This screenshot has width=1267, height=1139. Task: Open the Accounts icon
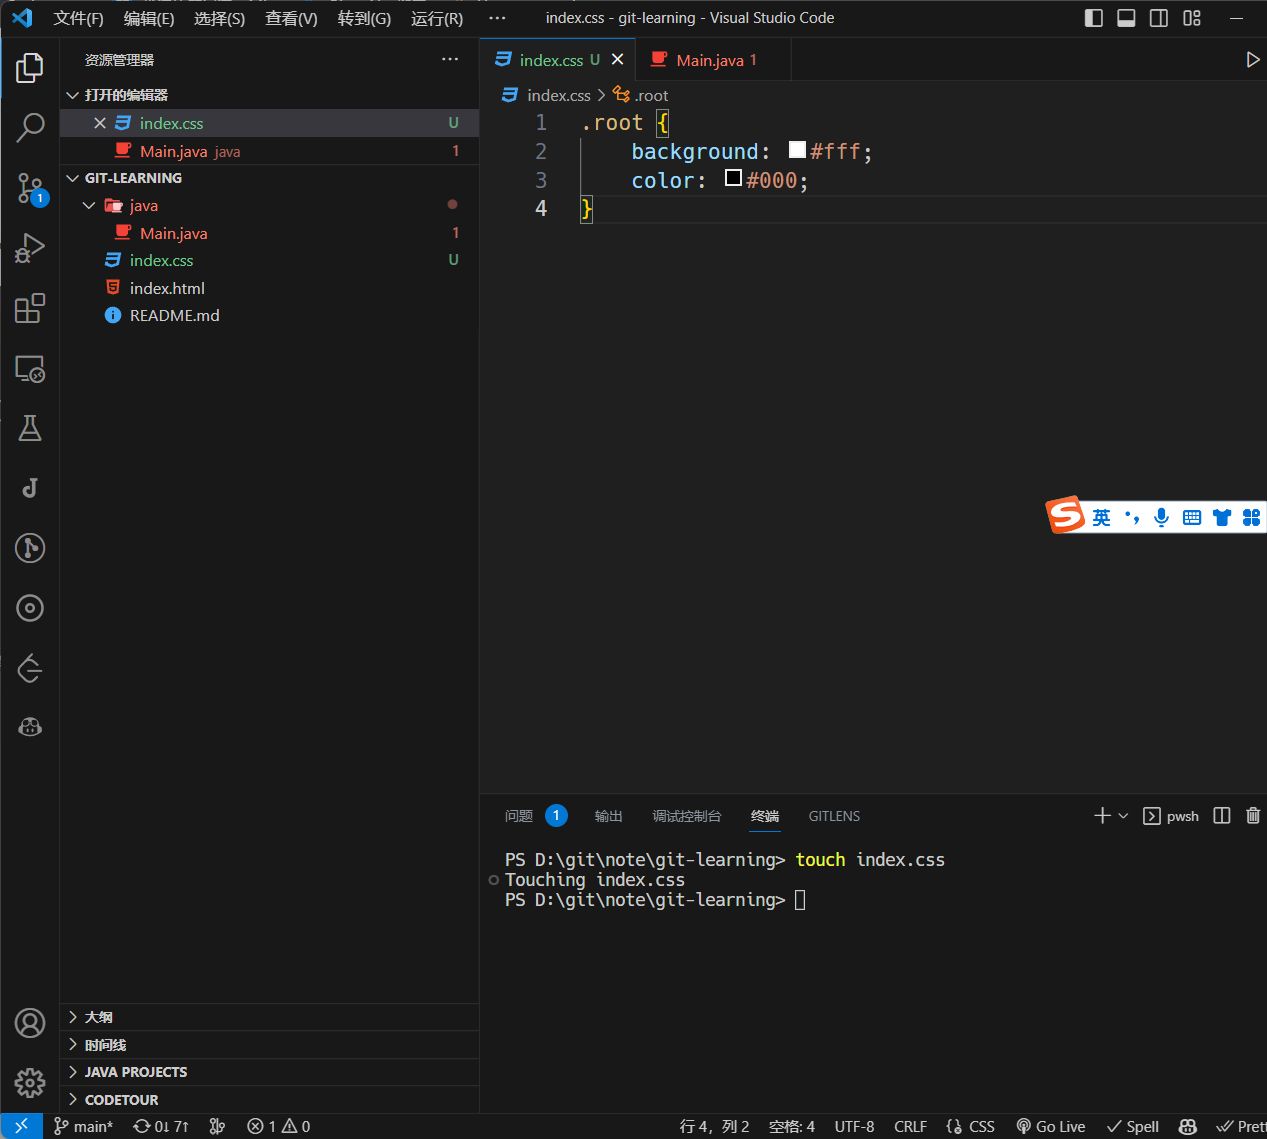[30, 1023]
